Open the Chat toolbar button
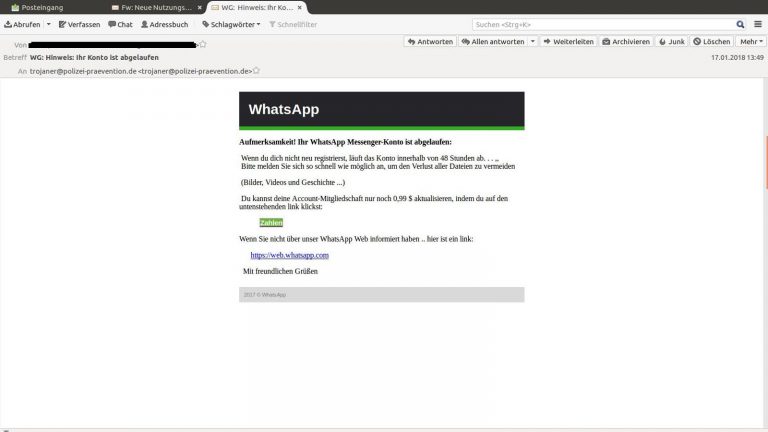Viewport: 768px width, 432px height. click(120, 24)
